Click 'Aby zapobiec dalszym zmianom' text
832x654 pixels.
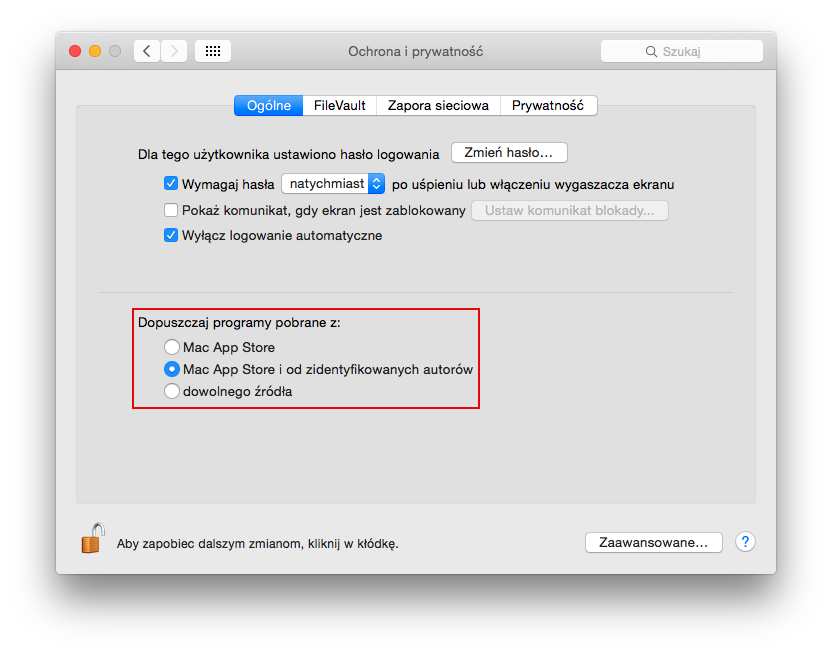coord(257,544)
